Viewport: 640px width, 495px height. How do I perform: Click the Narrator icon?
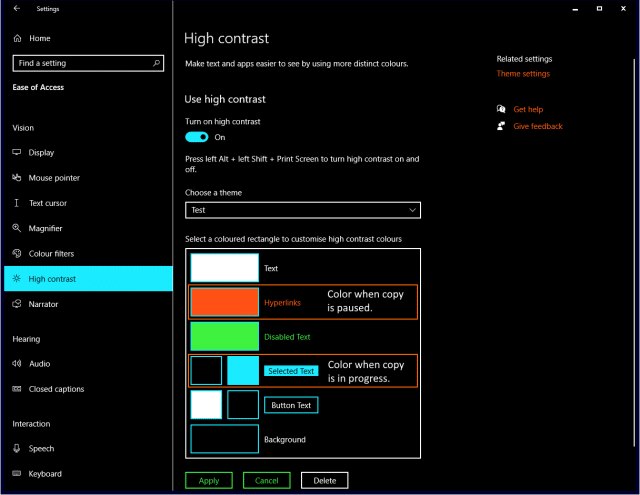pos(17,304)
